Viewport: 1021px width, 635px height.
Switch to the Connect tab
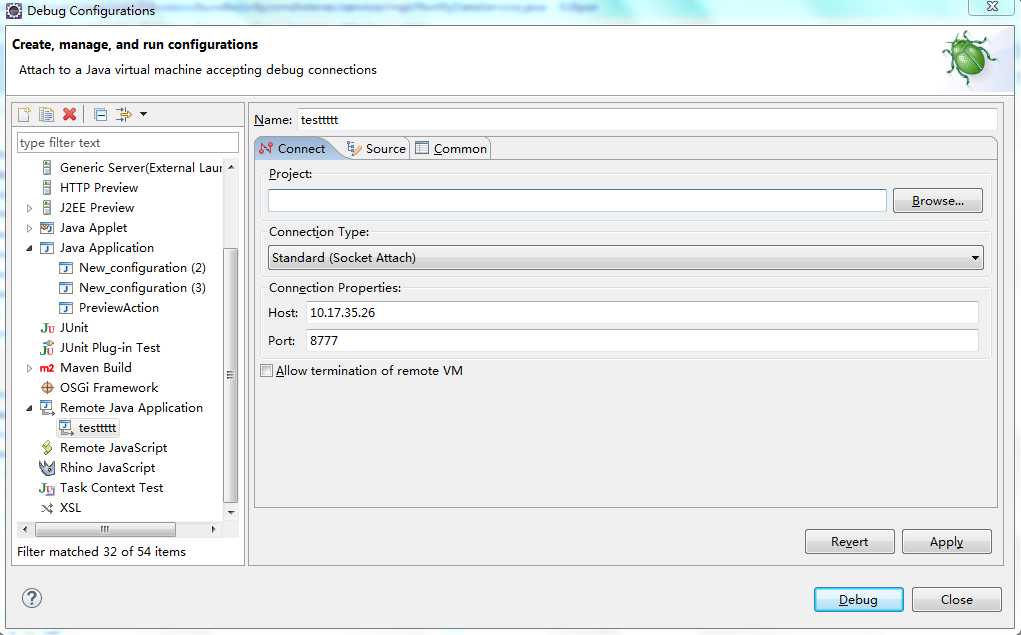point(293,149)
